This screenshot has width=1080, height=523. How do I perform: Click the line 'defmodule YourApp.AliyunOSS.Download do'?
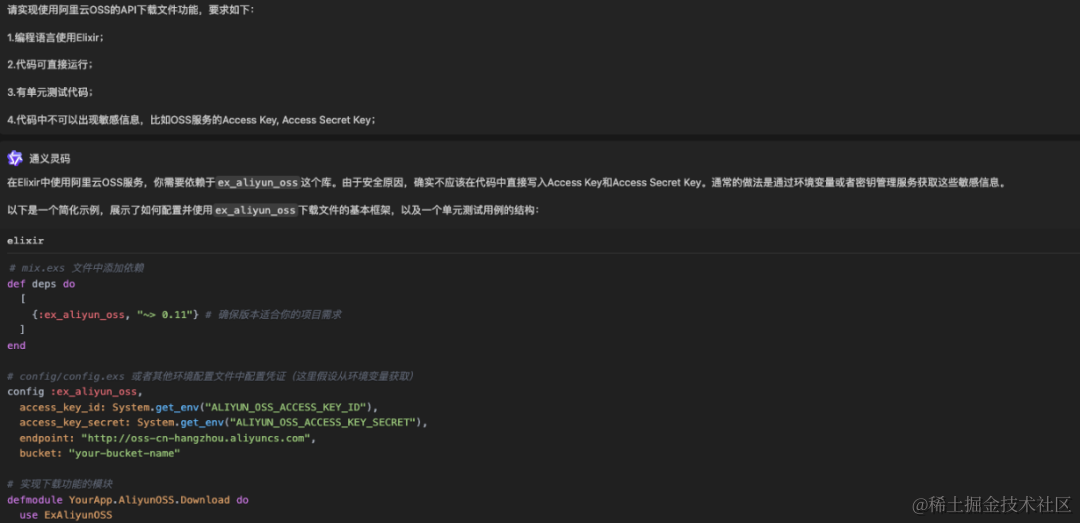(x=127, y=500)
